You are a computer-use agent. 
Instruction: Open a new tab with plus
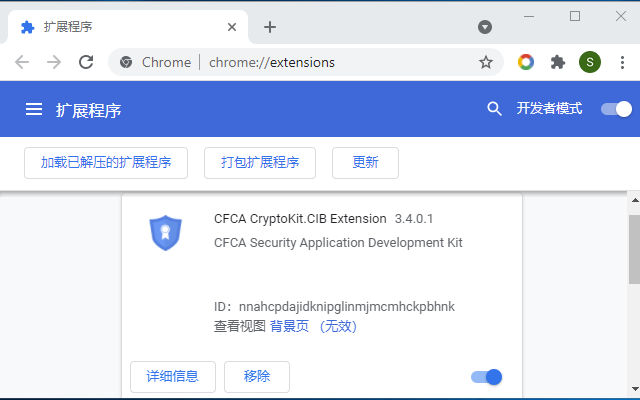(270, 27)
